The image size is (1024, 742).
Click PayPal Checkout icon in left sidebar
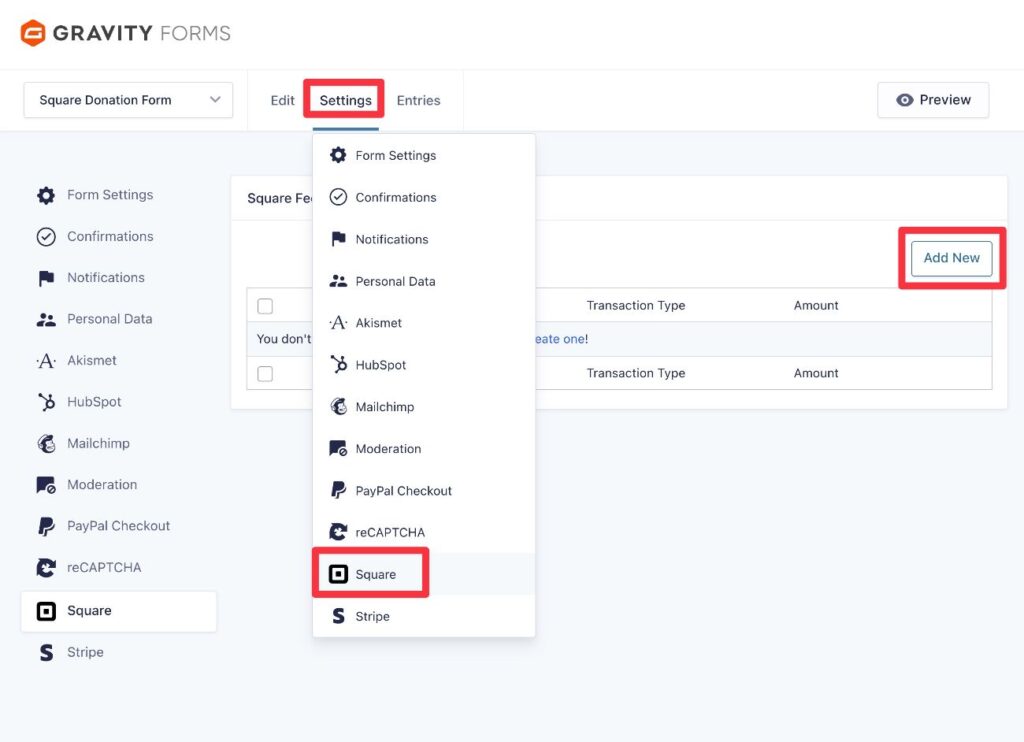(x=46, y=526)
